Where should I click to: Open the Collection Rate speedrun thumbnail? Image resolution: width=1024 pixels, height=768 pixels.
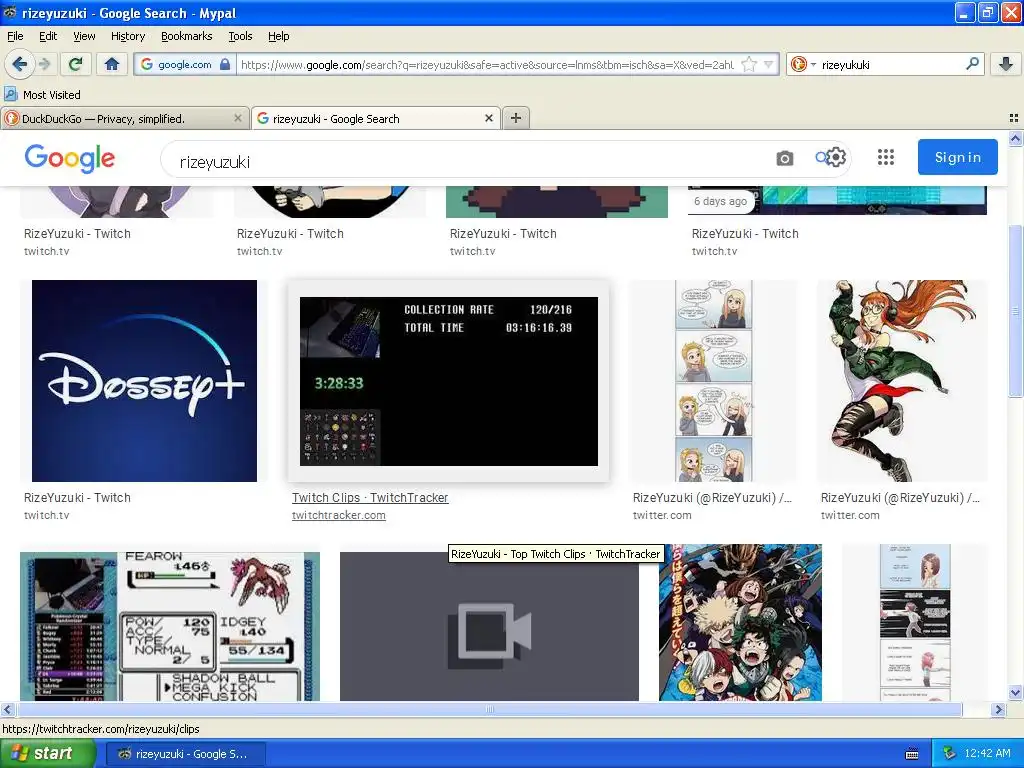449,381
